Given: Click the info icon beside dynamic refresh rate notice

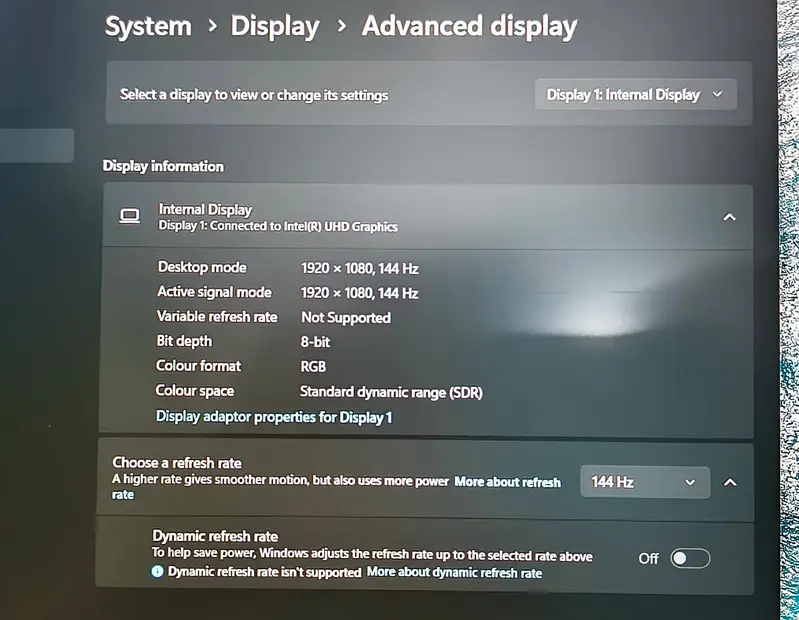Looking at the screenshot, I should coord(157,573).
